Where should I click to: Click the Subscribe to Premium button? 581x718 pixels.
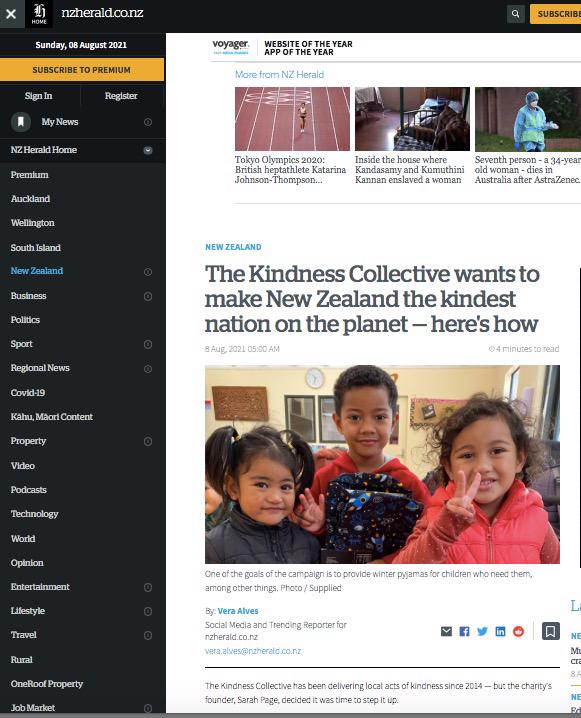click(x=82, y=70)
